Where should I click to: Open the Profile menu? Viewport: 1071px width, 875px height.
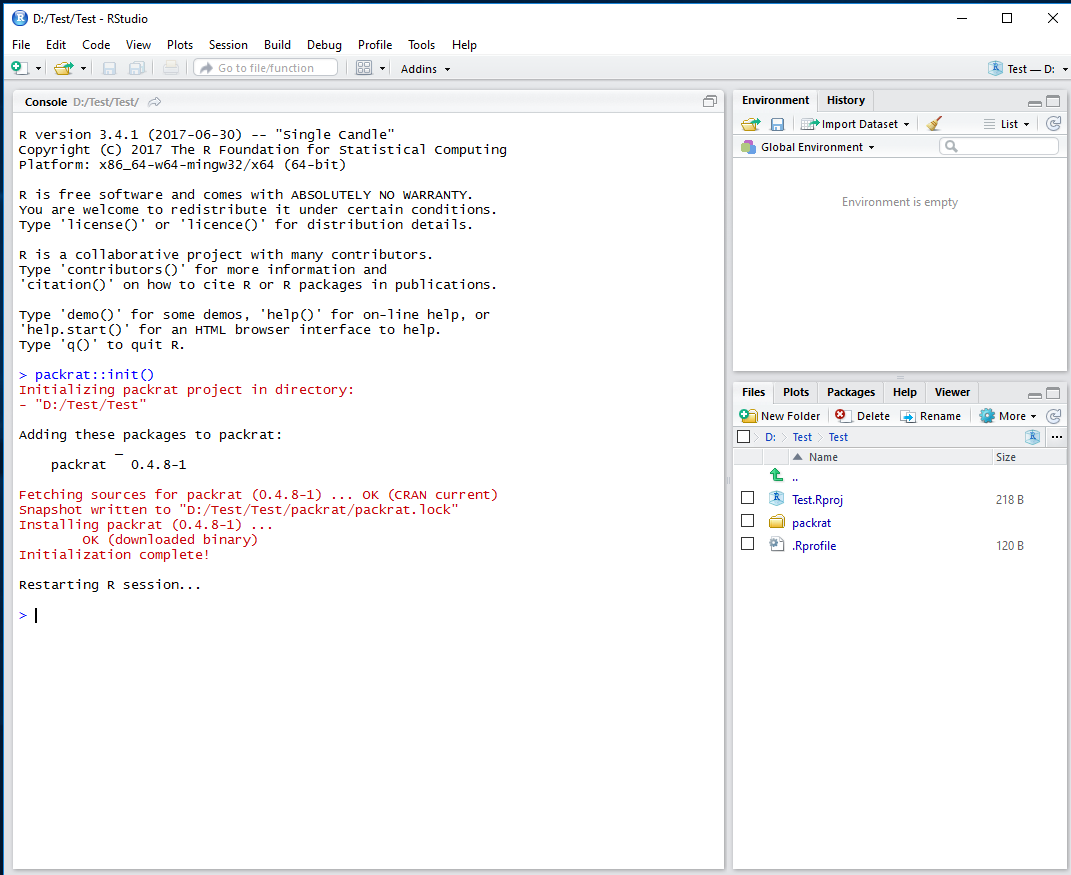(375, 44)
